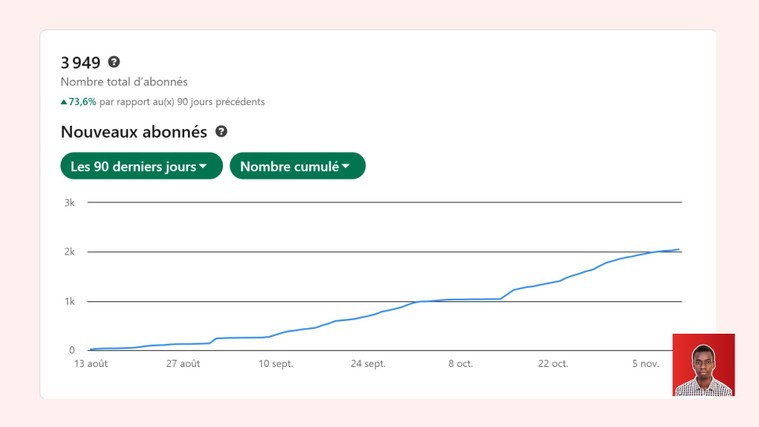Open the "Les 90 derniers jours" dropdown
This screenshot has height=427, width=759.
point(141,166)
